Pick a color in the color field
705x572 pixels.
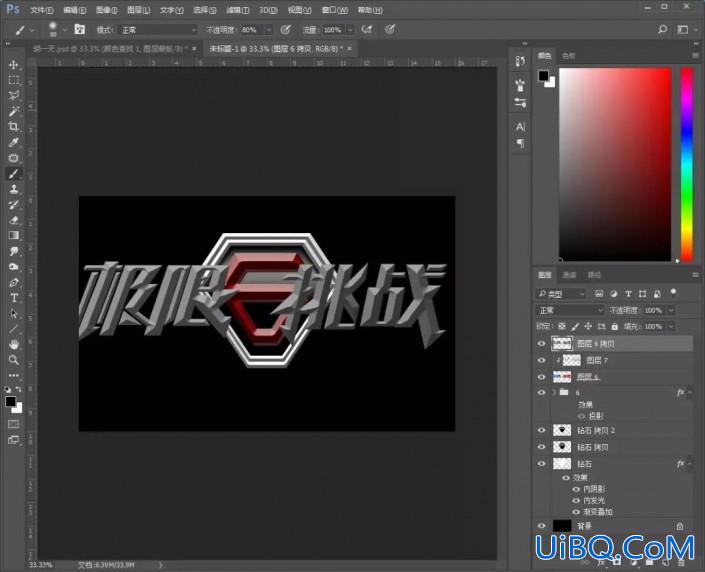pyautogui.click(x=615, y=164)
